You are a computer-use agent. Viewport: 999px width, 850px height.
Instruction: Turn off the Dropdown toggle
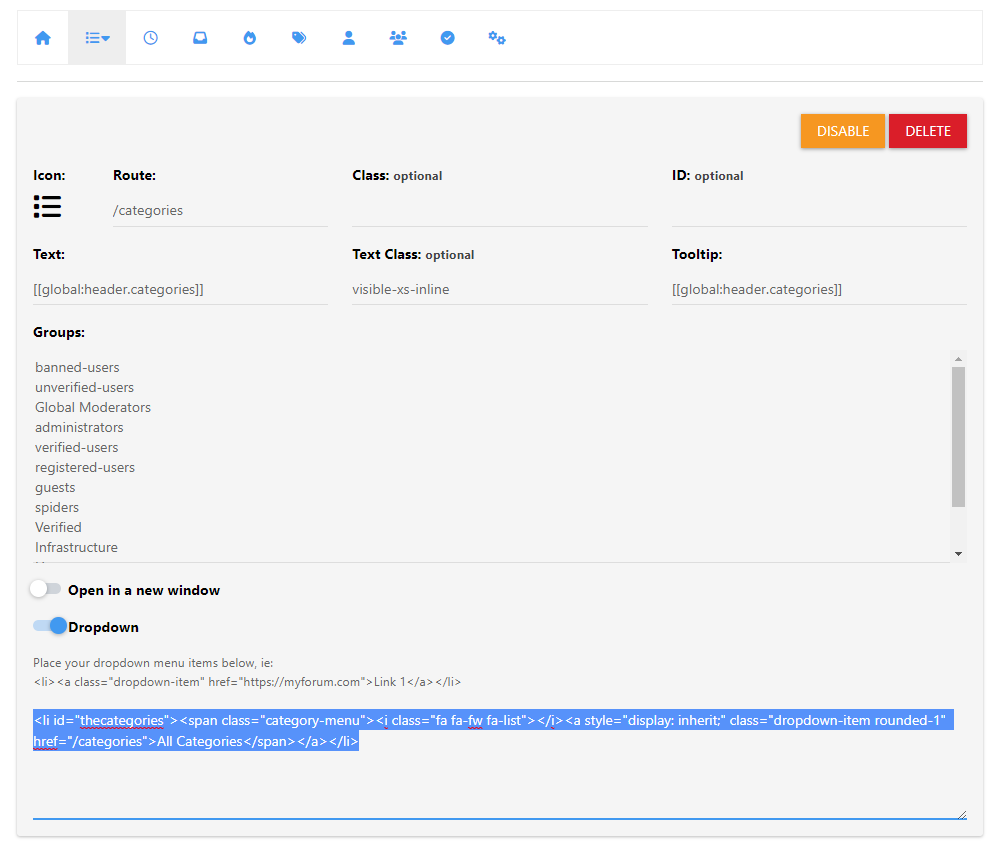pyautogui.click(x=50, y=626)
